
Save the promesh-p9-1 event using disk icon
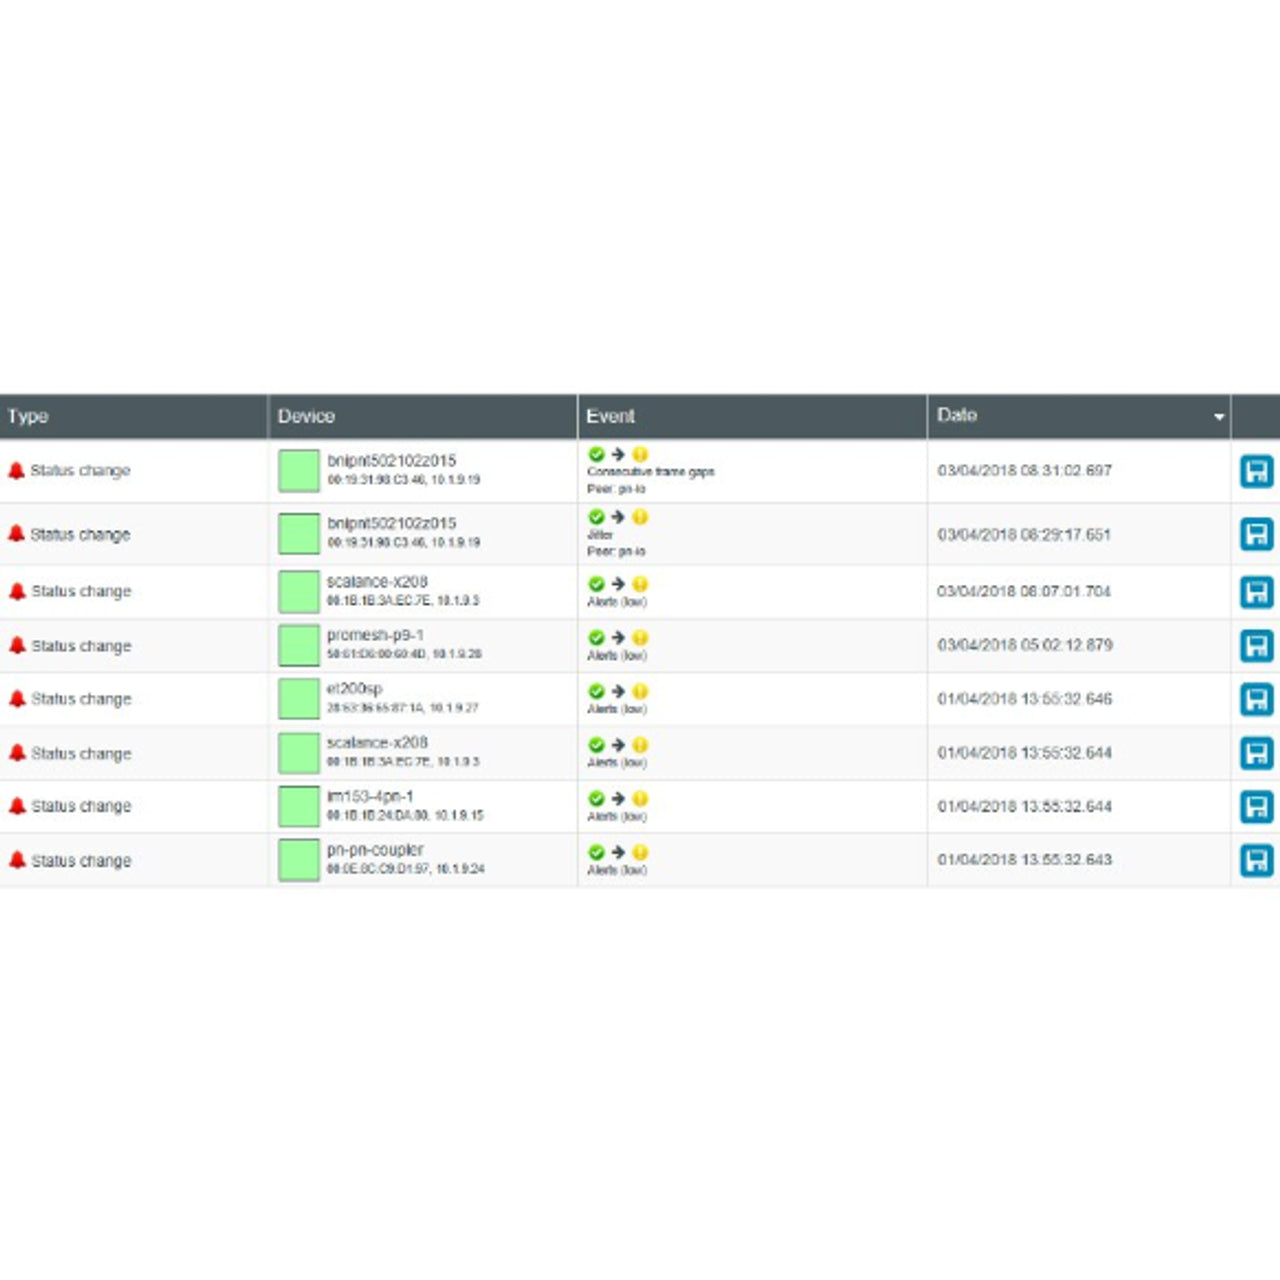point(1256,645)
